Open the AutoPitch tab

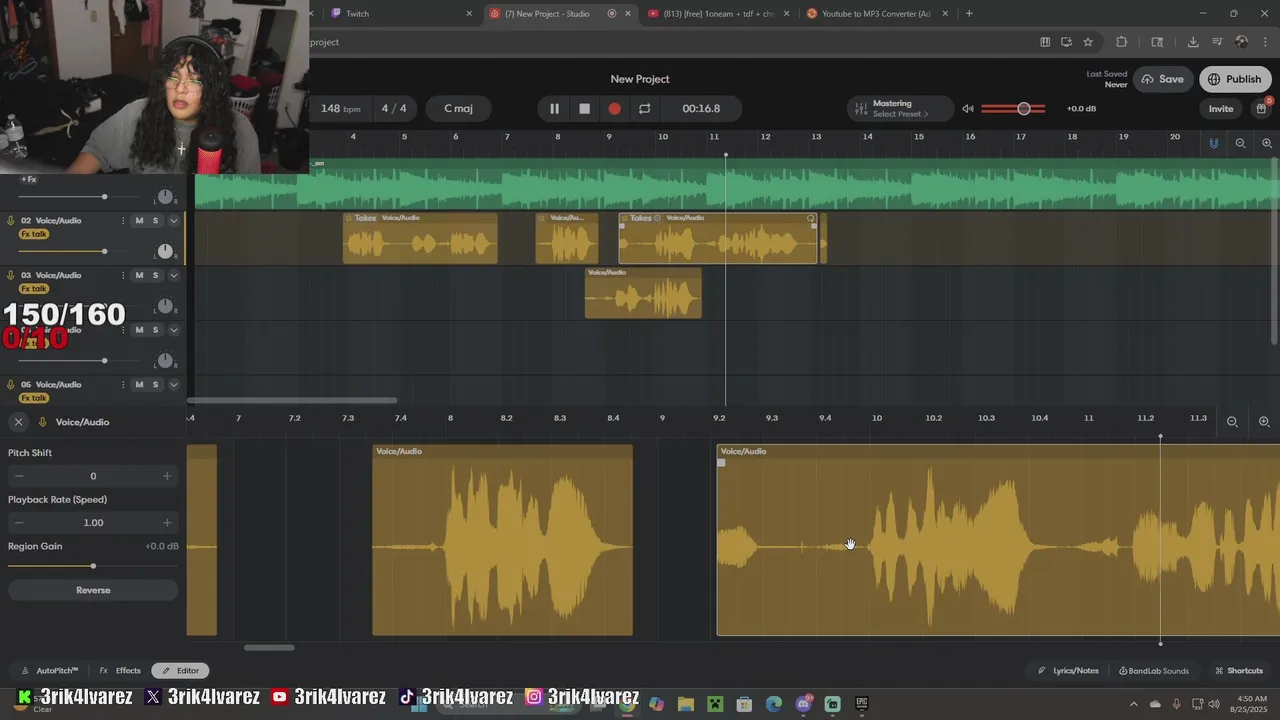pyautogui.click(x=50, y=671)
